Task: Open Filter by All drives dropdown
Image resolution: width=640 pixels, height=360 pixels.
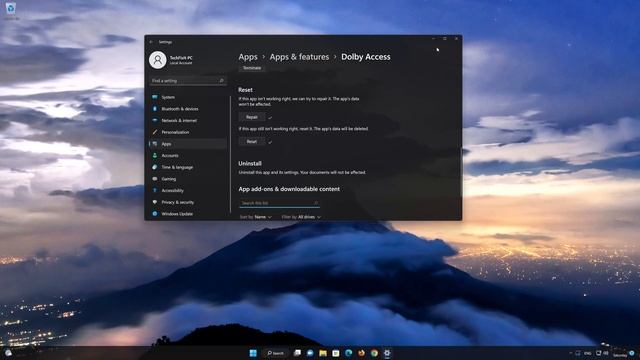Action: [x=301, y=217]
